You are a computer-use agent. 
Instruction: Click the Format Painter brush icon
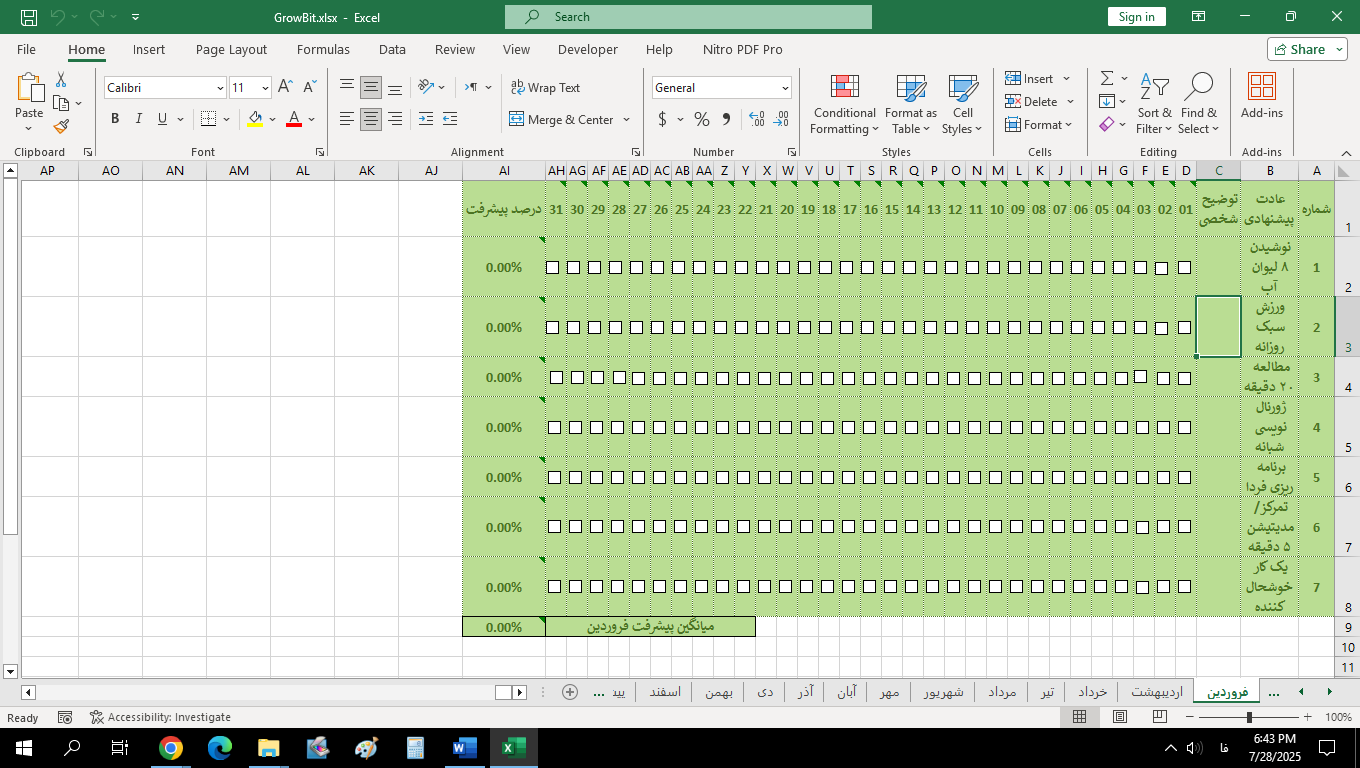click(62, 127)
